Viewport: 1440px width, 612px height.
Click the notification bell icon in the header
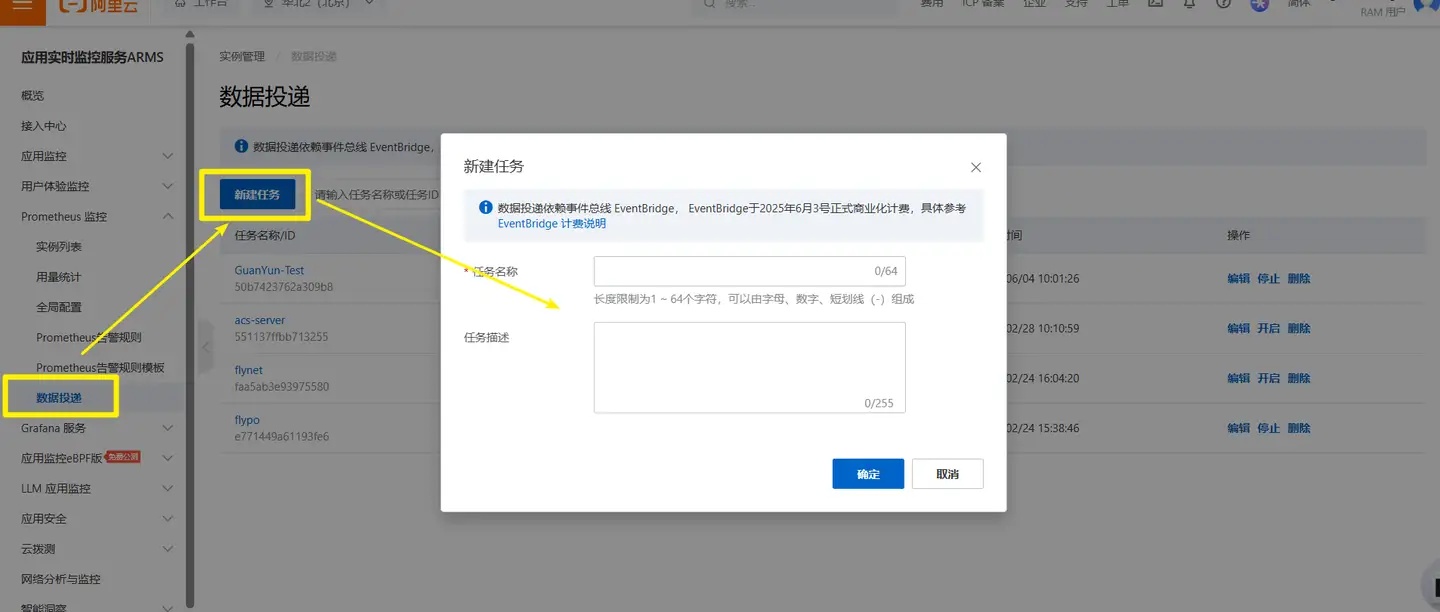(1189, 4)
